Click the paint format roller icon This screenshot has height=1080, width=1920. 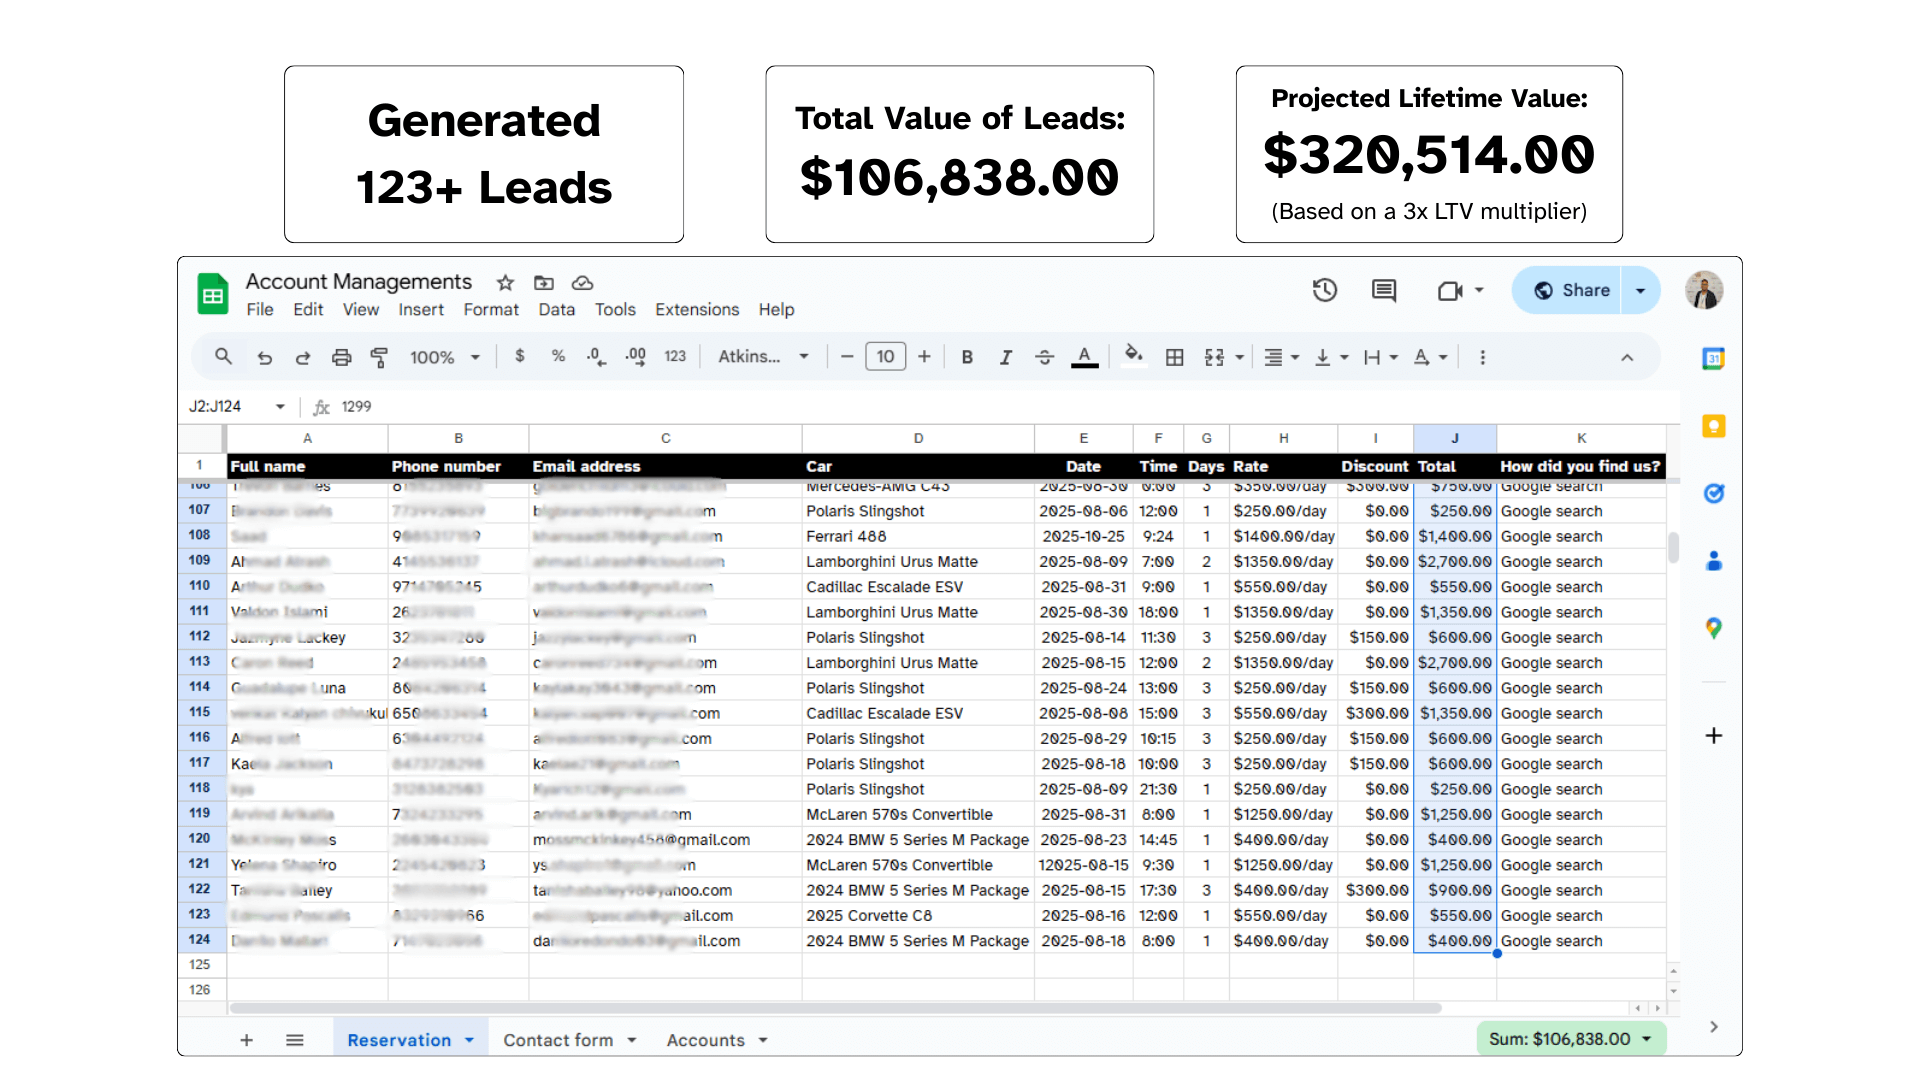(379, 357)
